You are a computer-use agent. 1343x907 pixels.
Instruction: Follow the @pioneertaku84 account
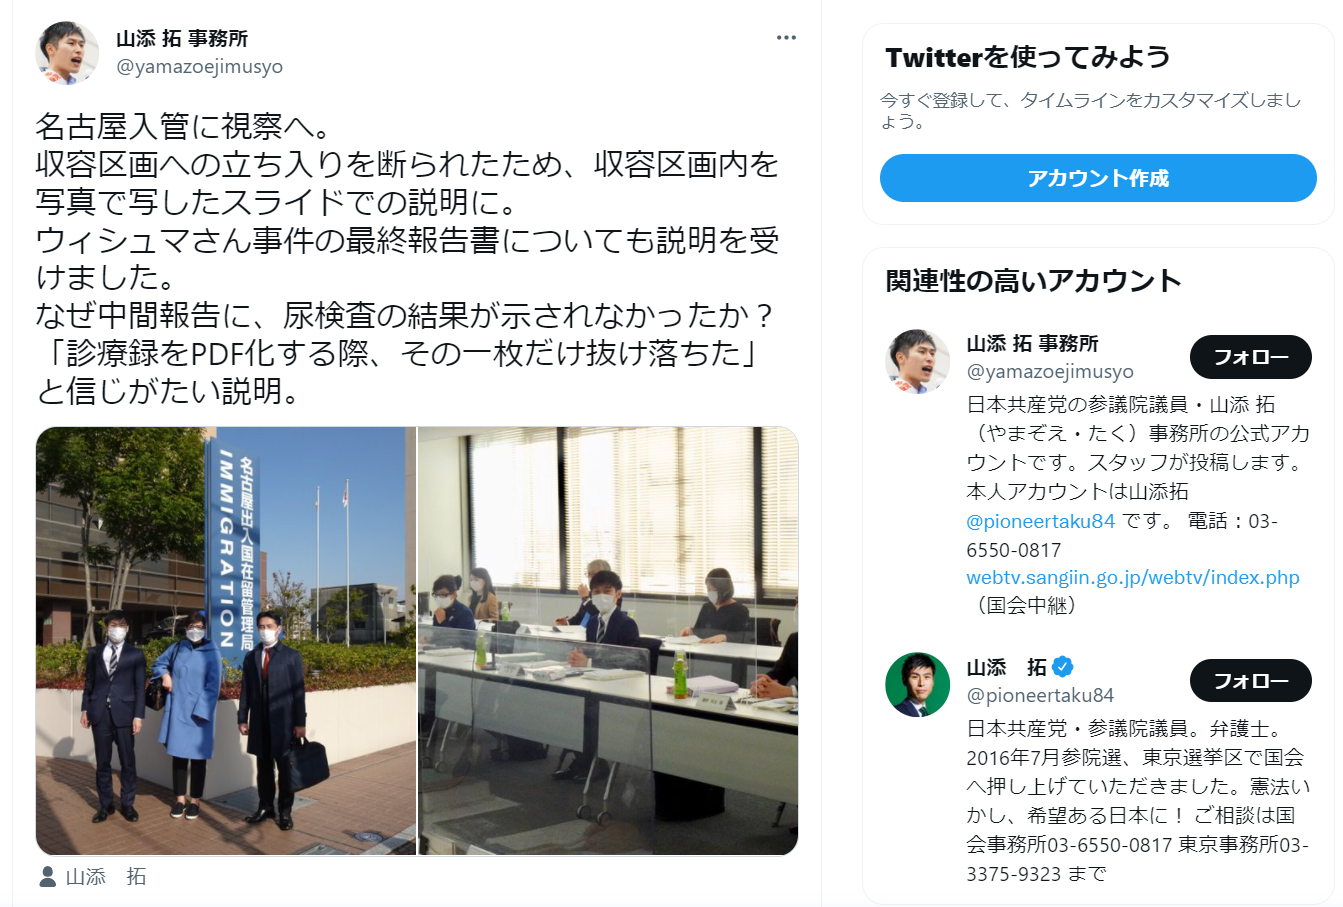click(x=1250, y=681)
